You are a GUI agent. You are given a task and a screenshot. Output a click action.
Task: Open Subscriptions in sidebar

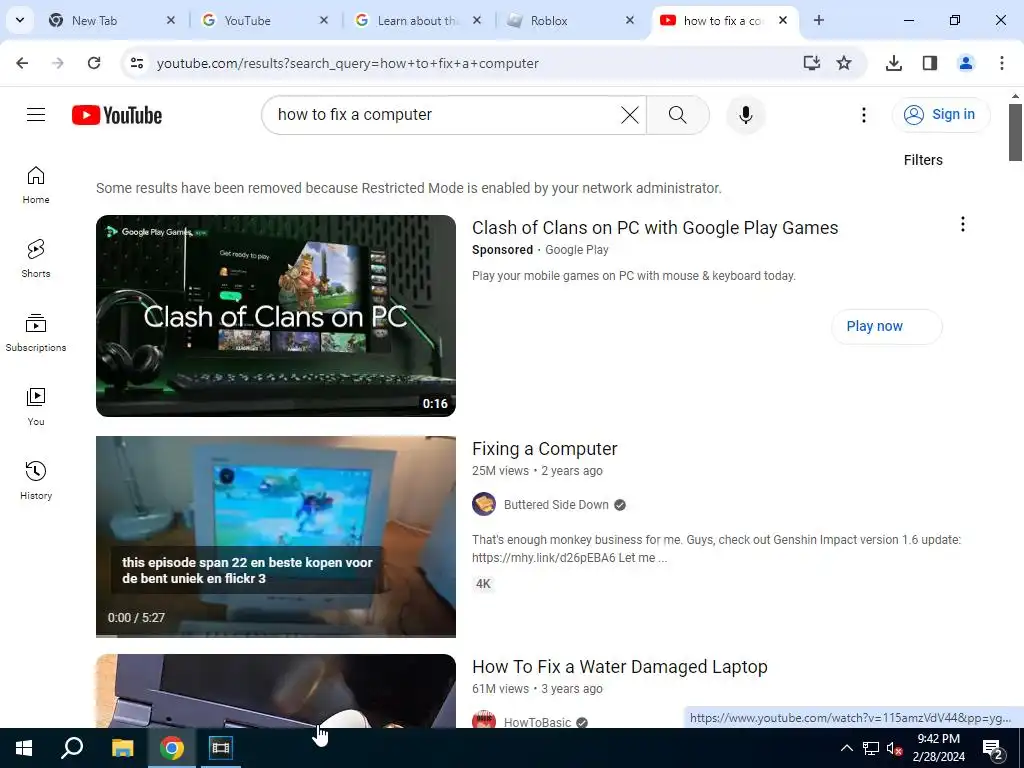(x=36, y=332)
